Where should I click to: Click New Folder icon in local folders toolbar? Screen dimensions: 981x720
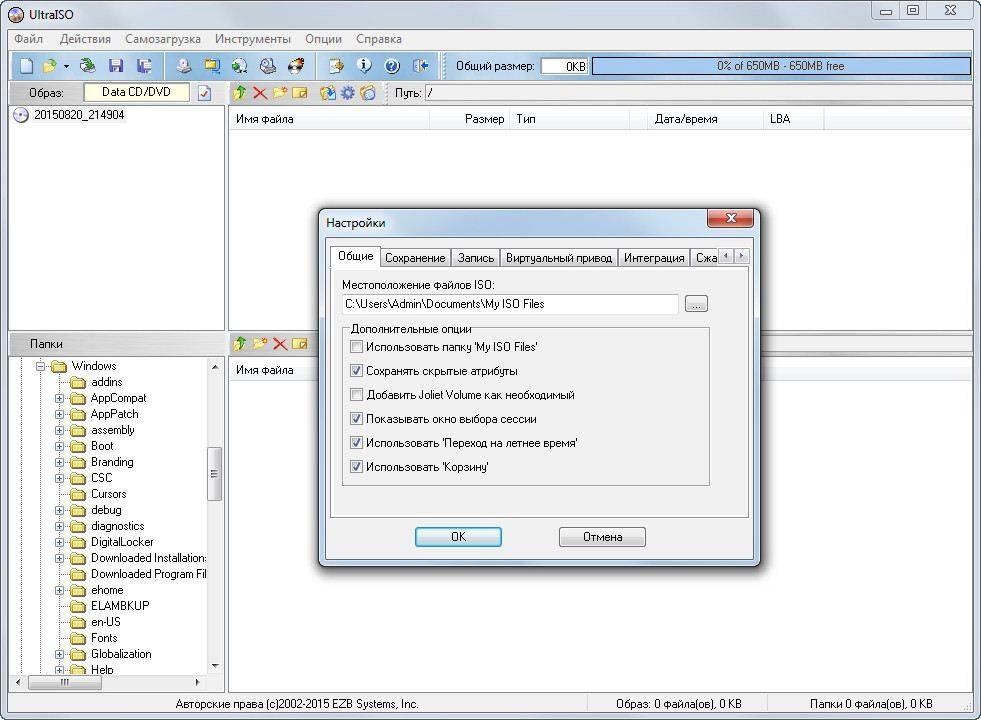pos(260,343)
